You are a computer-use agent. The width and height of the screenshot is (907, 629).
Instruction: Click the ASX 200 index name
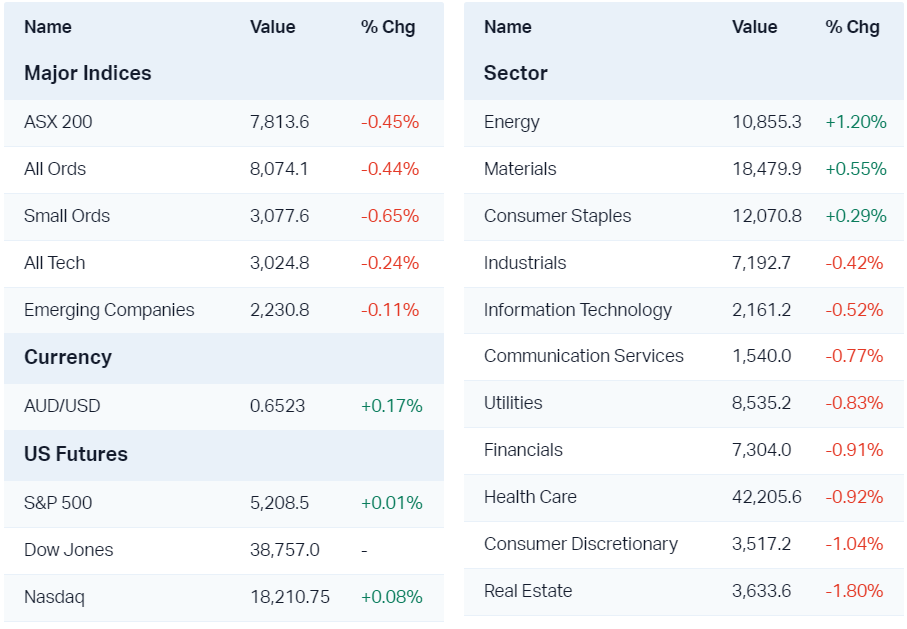click(x=58, y=122)
